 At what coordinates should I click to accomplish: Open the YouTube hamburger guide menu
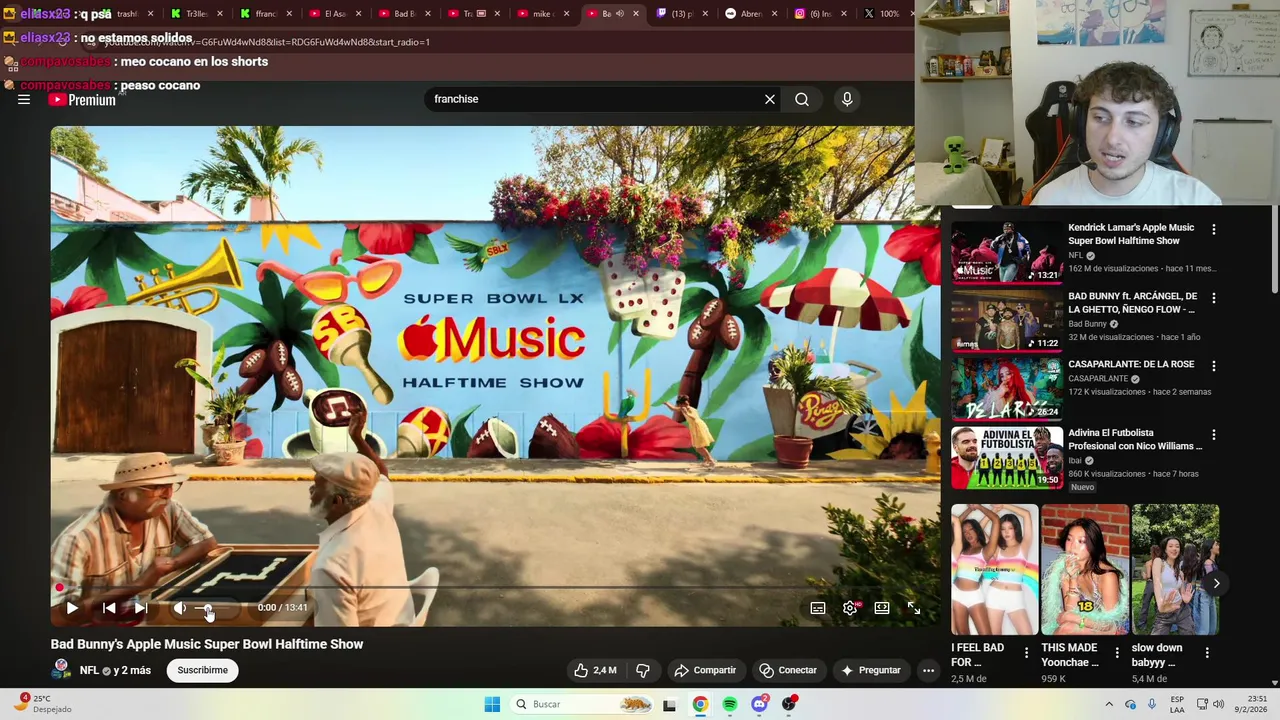(24, 99)
